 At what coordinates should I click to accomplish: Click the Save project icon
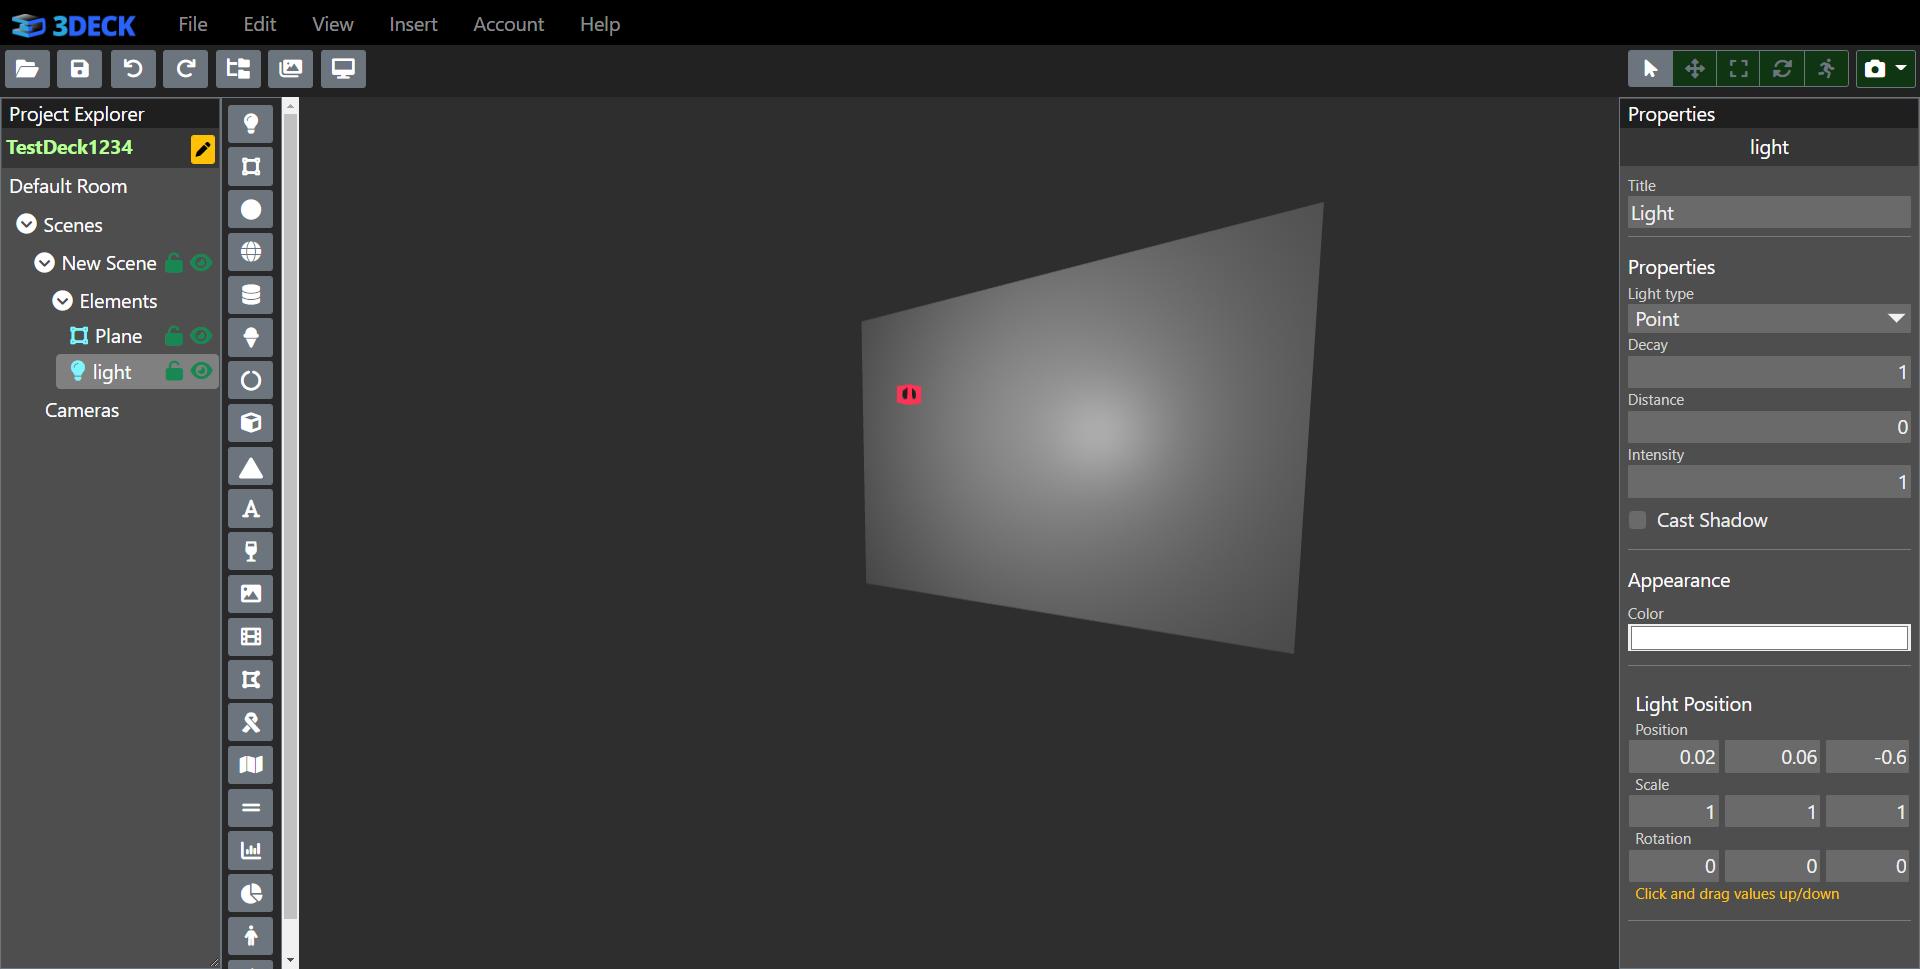pyautogui.click(x=80, y=69)
